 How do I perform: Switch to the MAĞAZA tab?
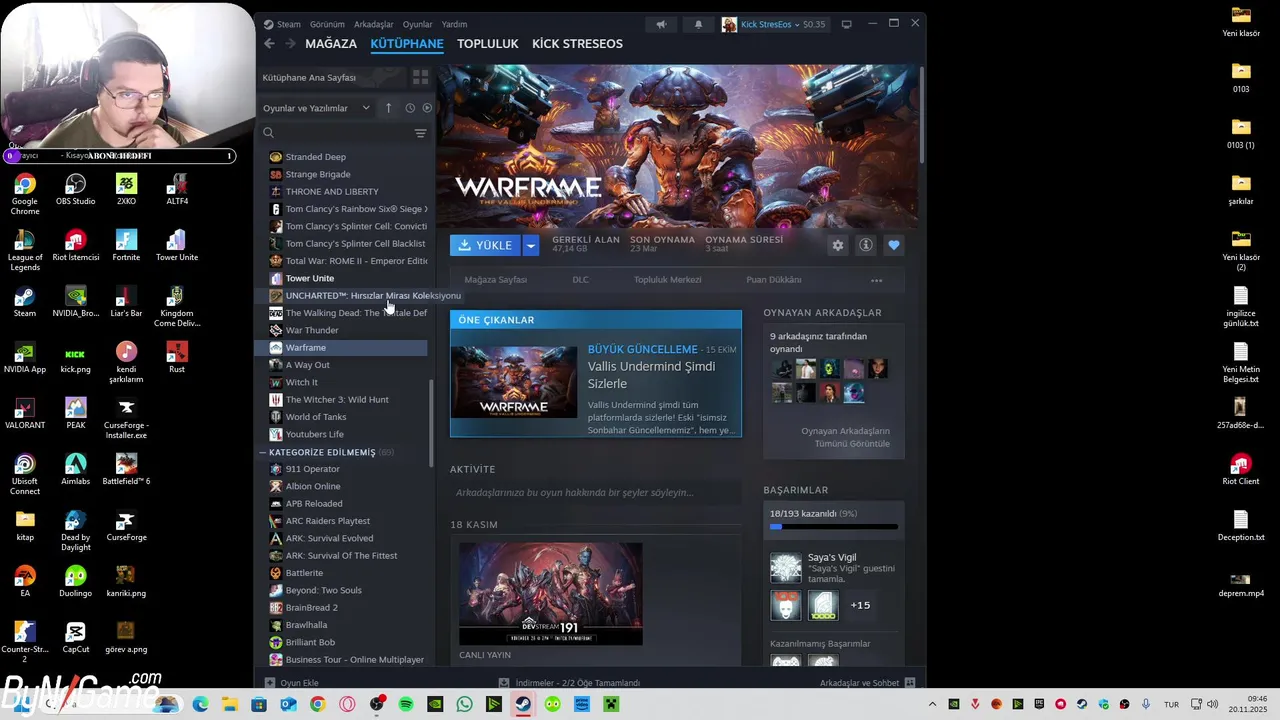[x=331, y=43]
